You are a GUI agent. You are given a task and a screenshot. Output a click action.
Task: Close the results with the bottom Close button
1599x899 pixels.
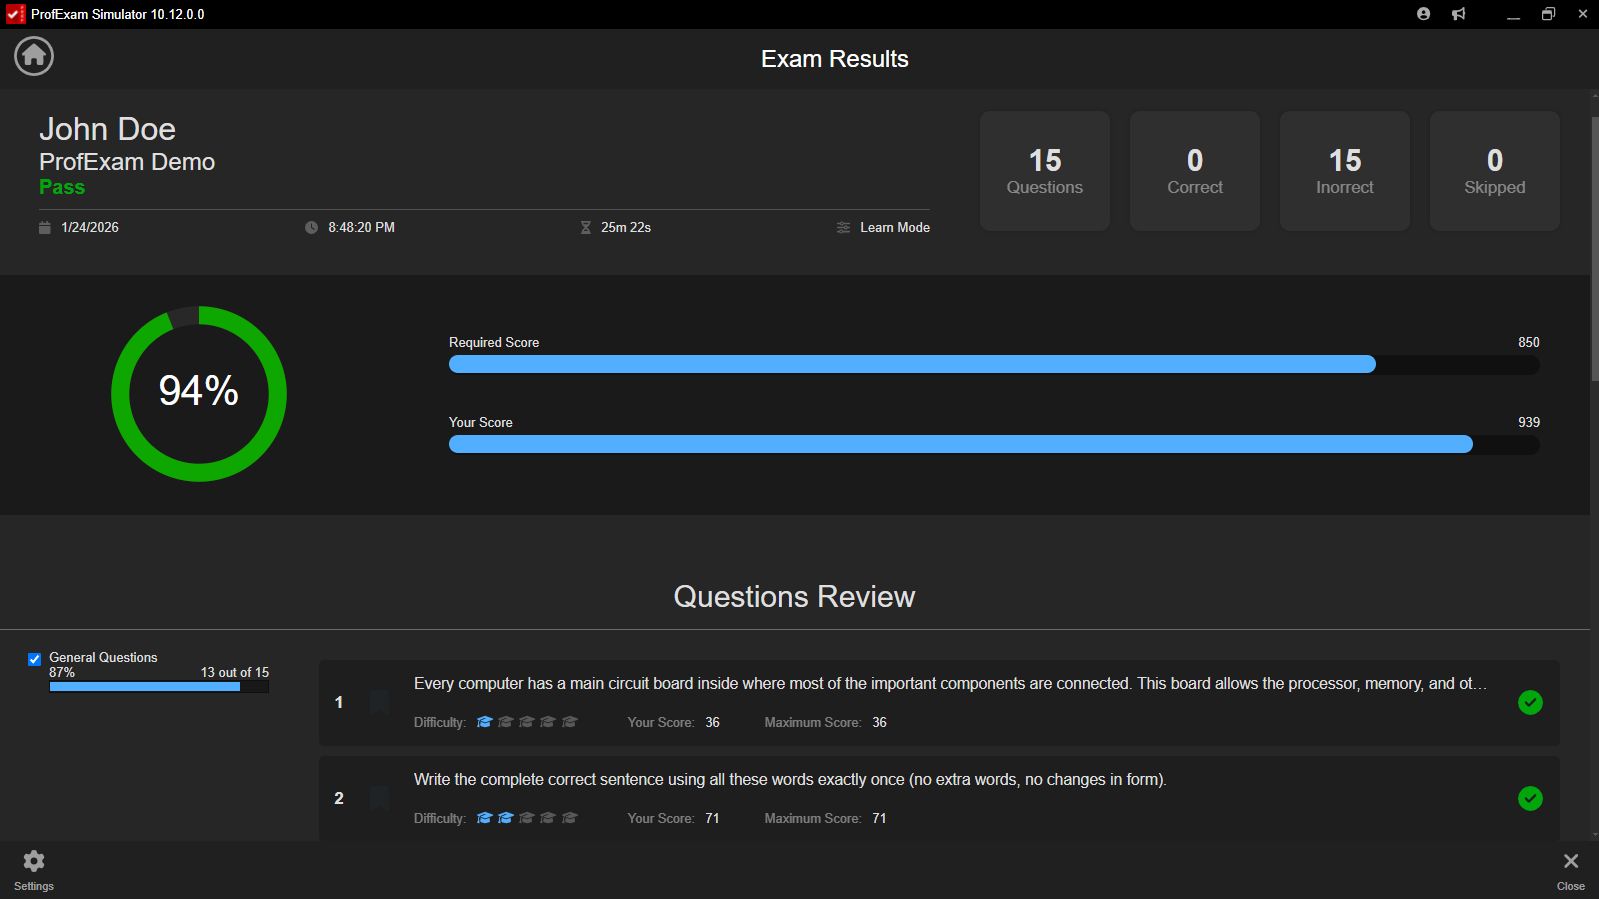[1571, 870]
